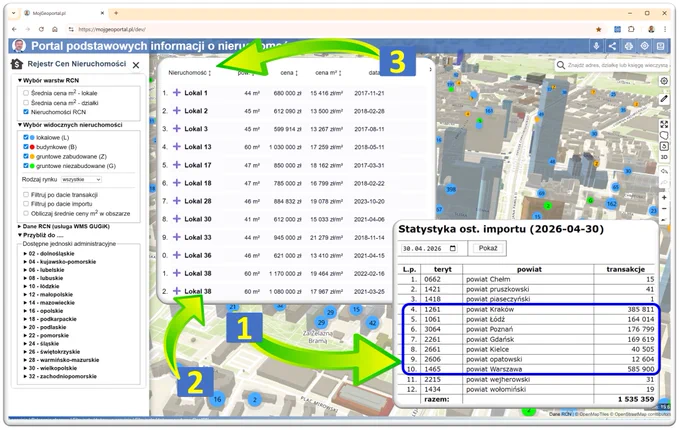Expand 30 - wielkopolskie voivodeship
The width and height of the screenshot is (680, 430).
[50, 368]
